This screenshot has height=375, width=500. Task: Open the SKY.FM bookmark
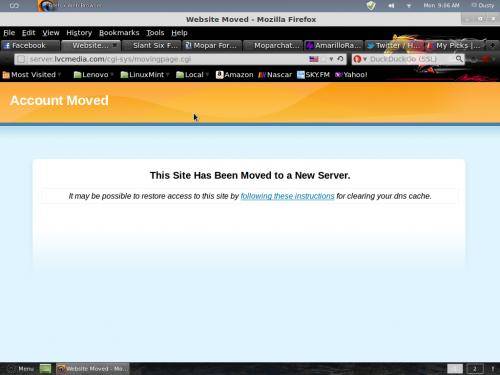pyautogui.click(x=313, y=75)
